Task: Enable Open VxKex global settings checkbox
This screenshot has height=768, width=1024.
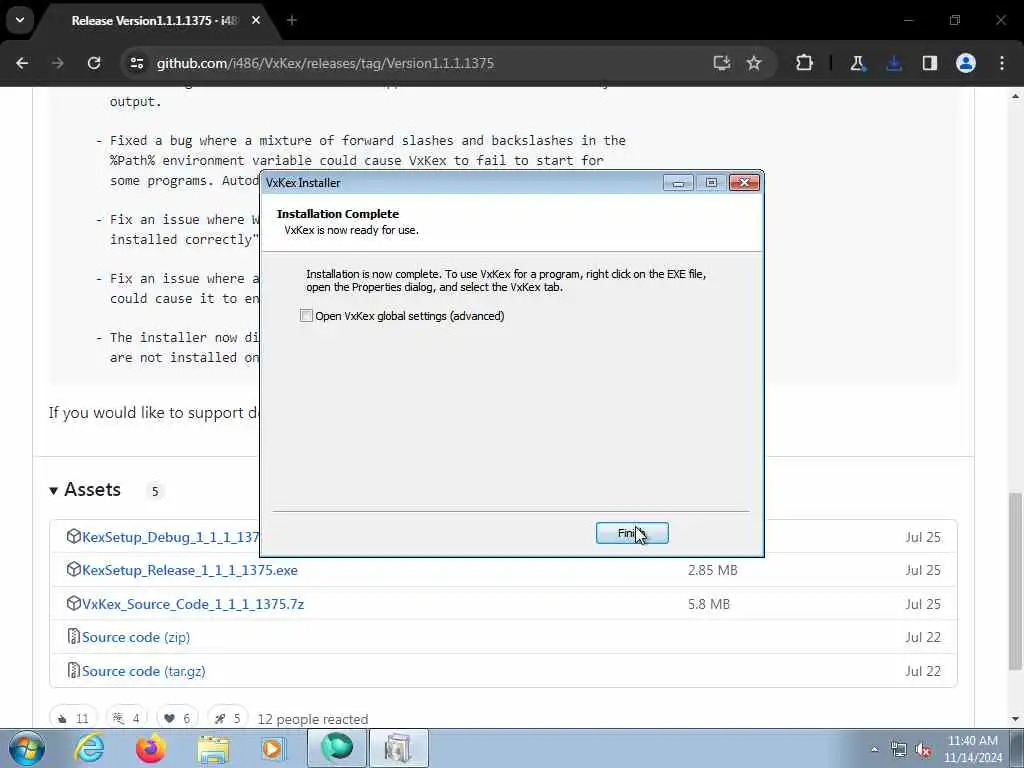Action: 306,315
